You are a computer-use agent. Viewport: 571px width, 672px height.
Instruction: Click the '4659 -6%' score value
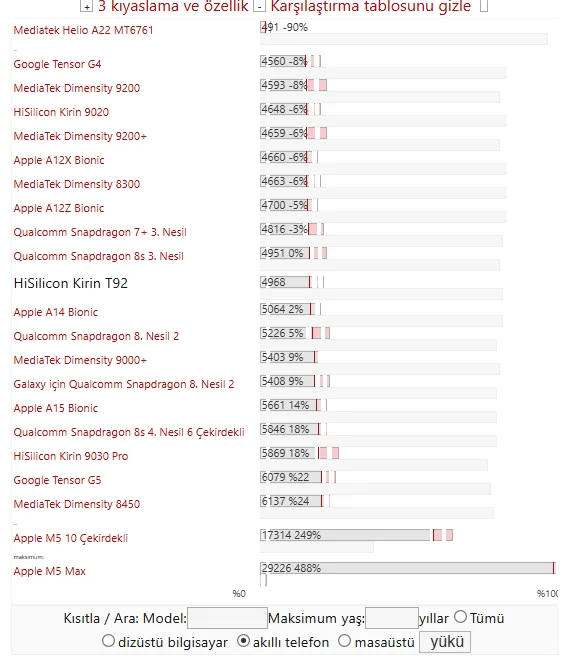pyautogui.click(x=284, y=133)
